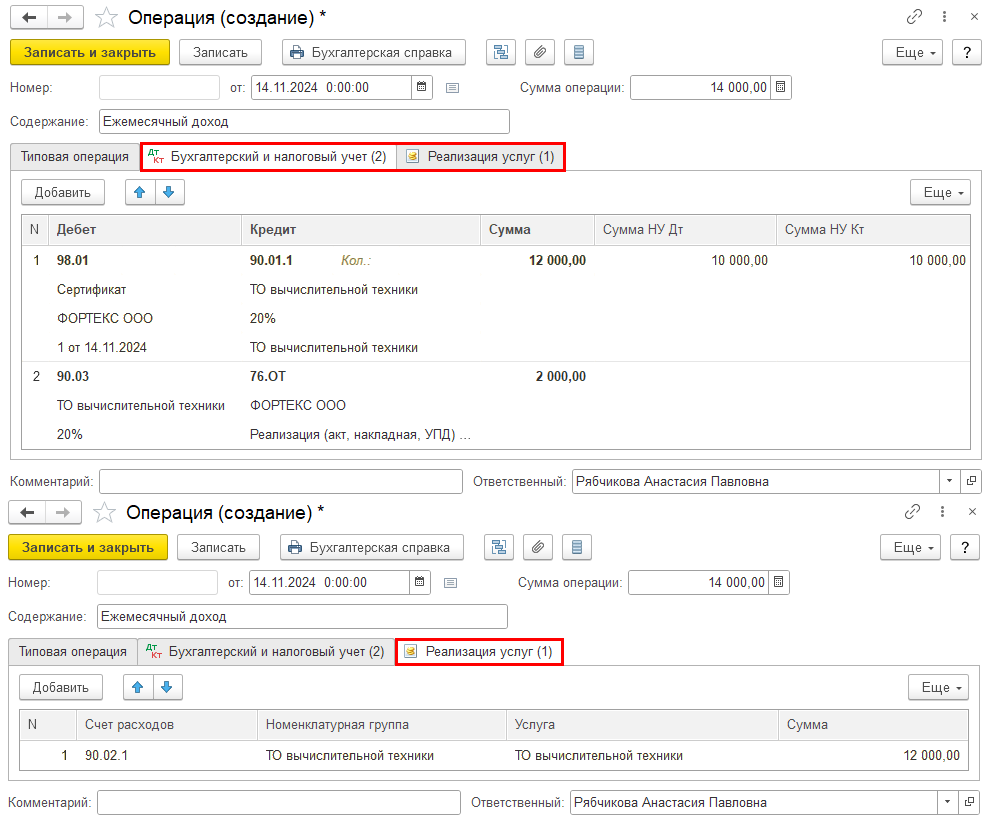The width and height of the screenshot is (985, 822).
Task: Open calculator for top Сумма операции
Action: pos(780,87)
